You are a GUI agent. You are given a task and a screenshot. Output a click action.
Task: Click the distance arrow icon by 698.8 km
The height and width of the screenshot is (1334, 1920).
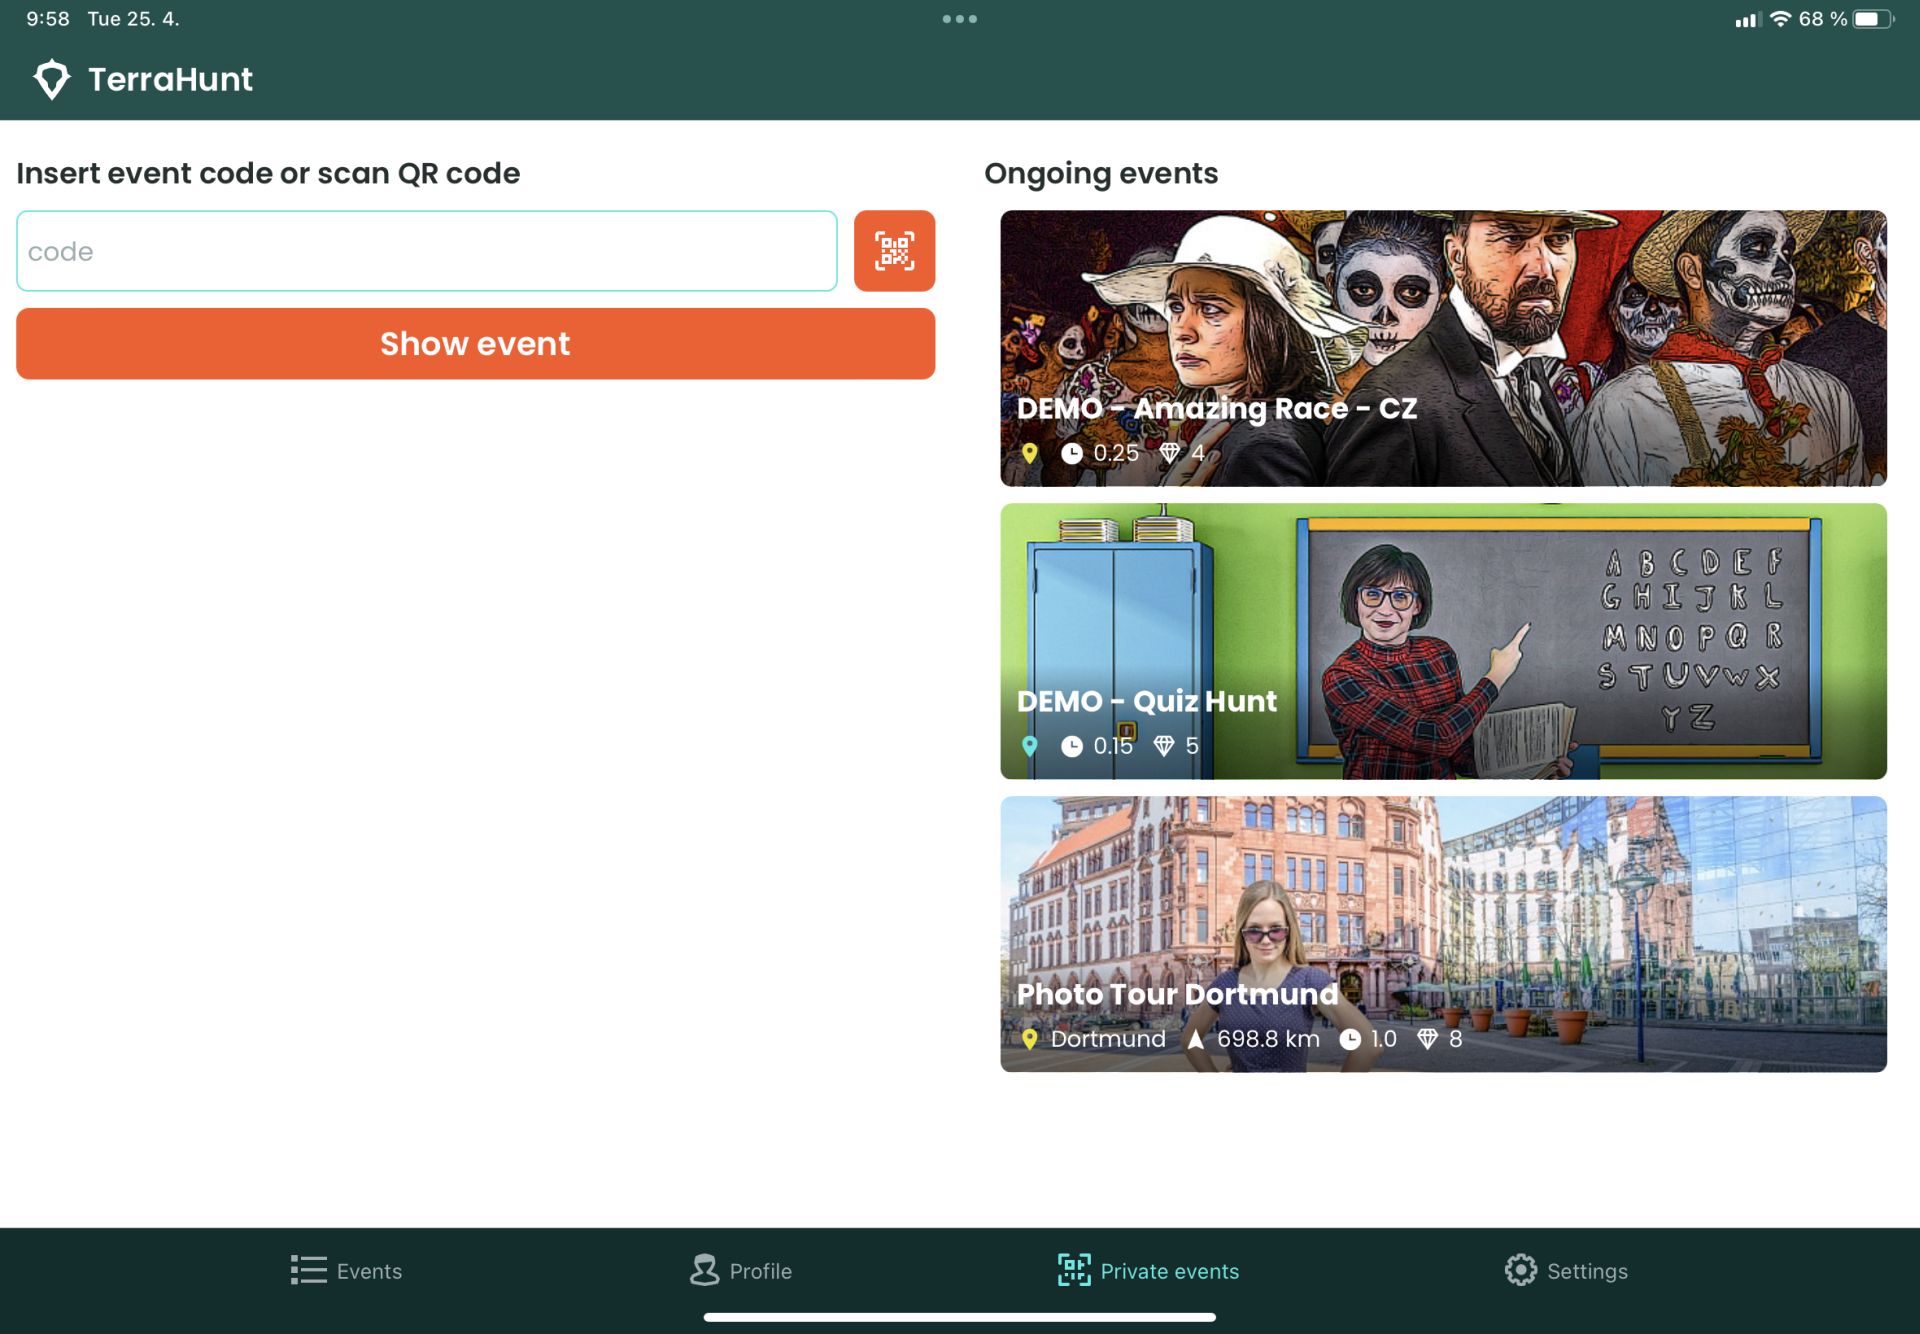tap(1195, 1039)
